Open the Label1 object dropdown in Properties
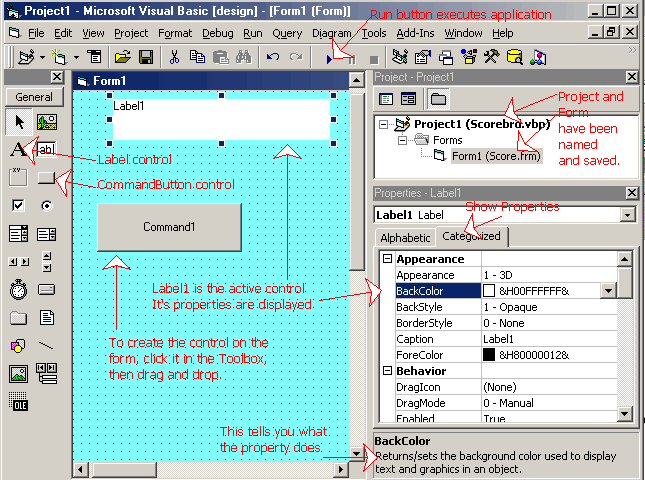Image resolution: width=645 pixels, height=480 pixels. [627, 215]
